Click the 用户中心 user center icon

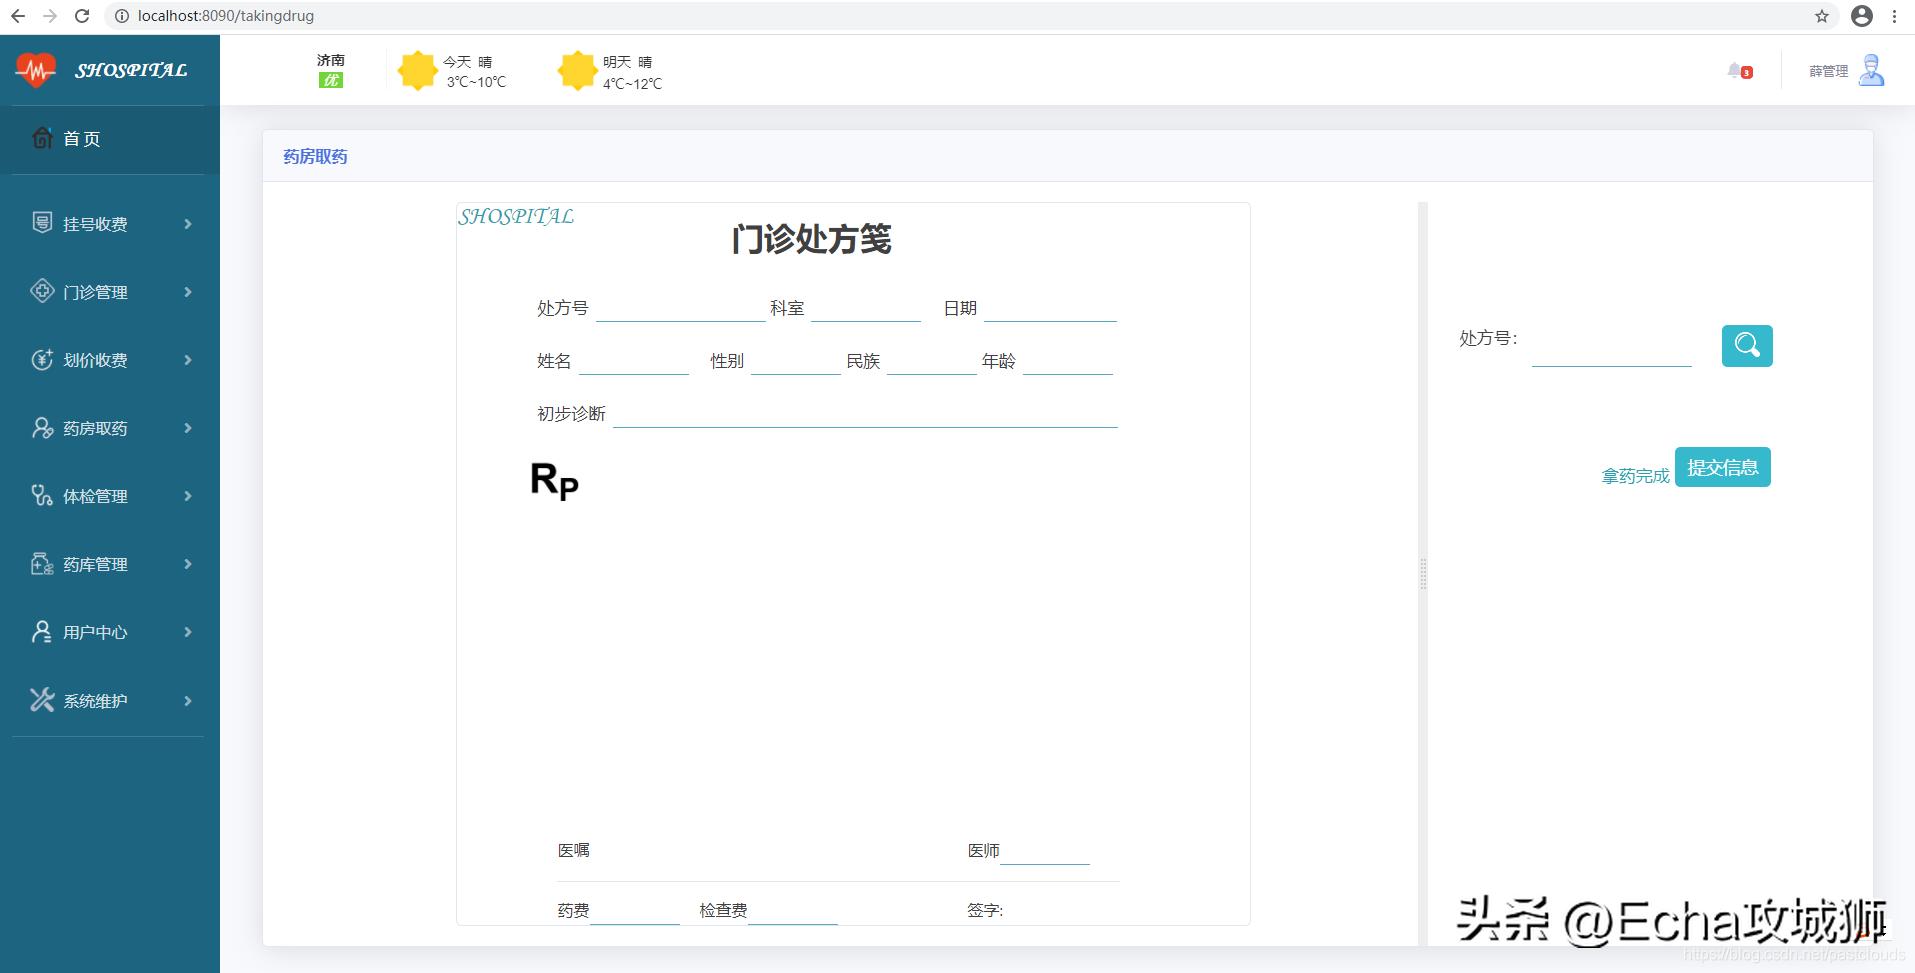click(41, 631)
